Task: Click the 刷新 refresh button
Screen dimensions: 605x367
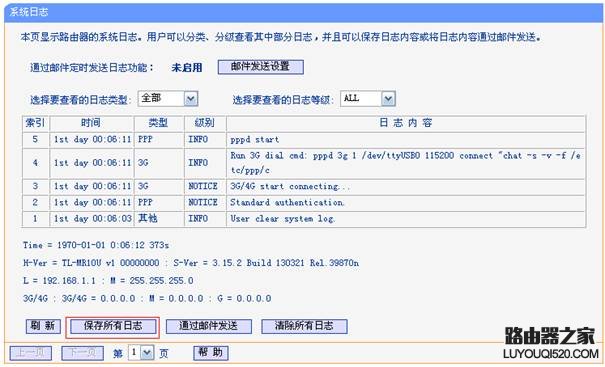Action: [x=43, y=326]
